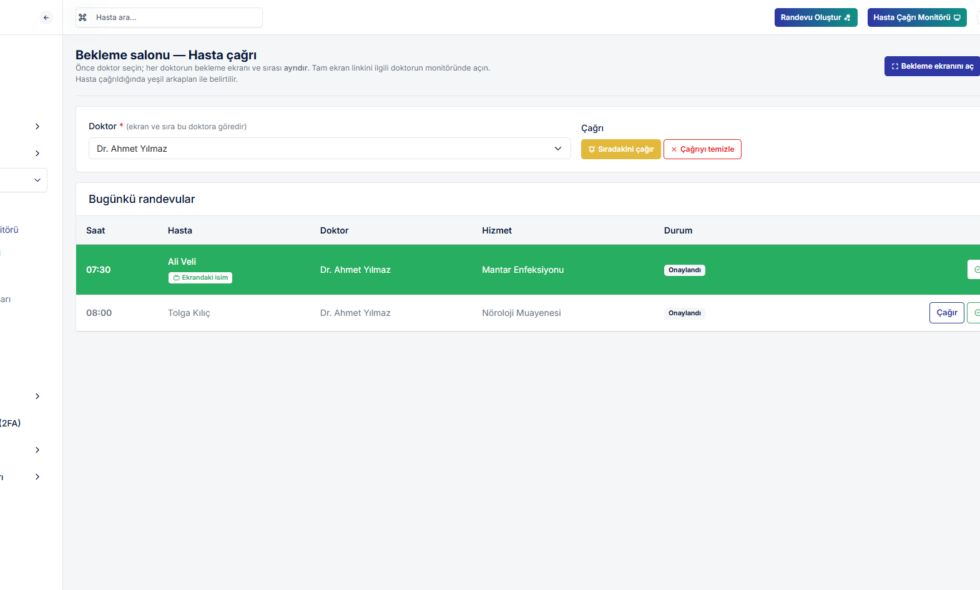Select the sidebar monitor link ending in 'itörü'

(x=9, y=230)
